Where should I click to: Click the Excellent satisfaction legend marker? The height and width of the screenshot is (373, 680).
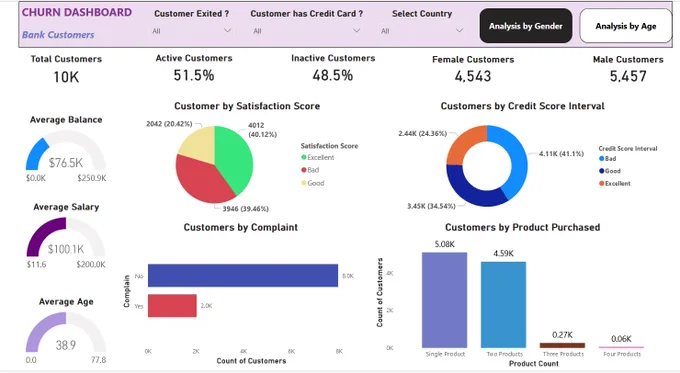coord(304,157)
